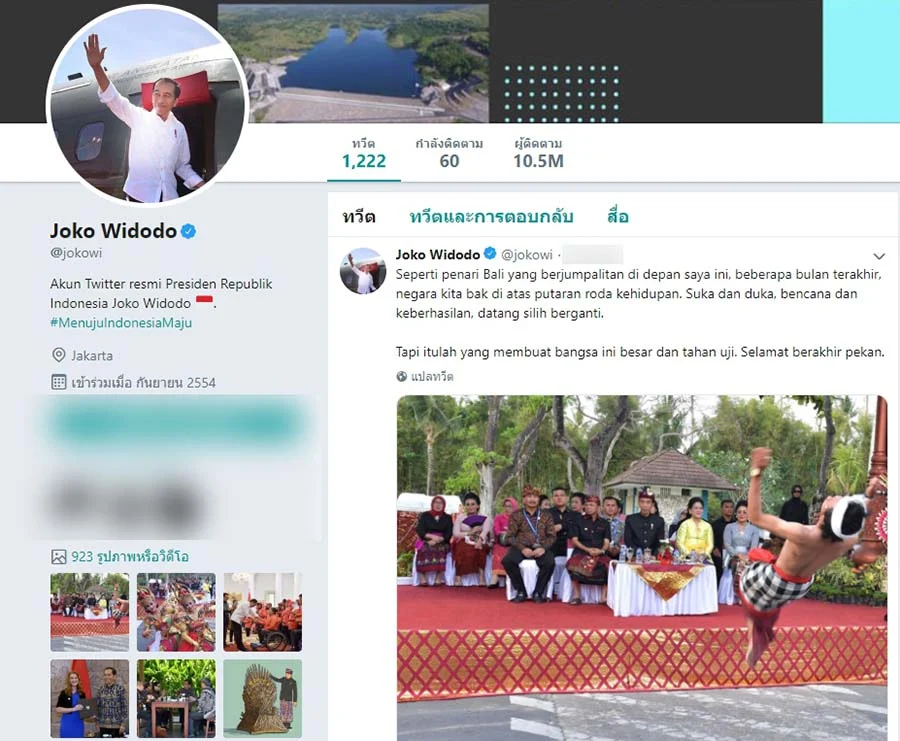Open the tweet options chevron menu
900x741 pixels.
879,256
